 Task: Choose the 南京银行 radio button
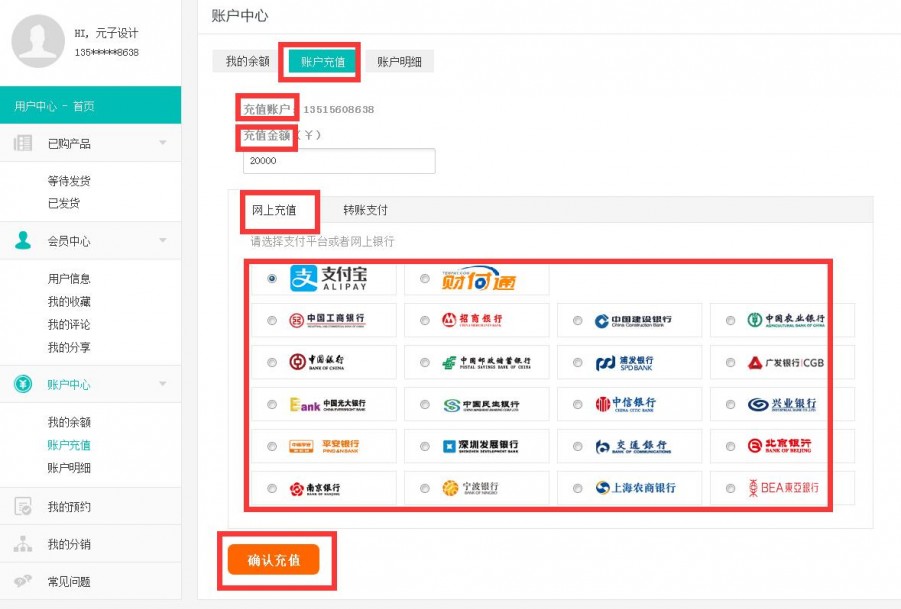(272, 488)
